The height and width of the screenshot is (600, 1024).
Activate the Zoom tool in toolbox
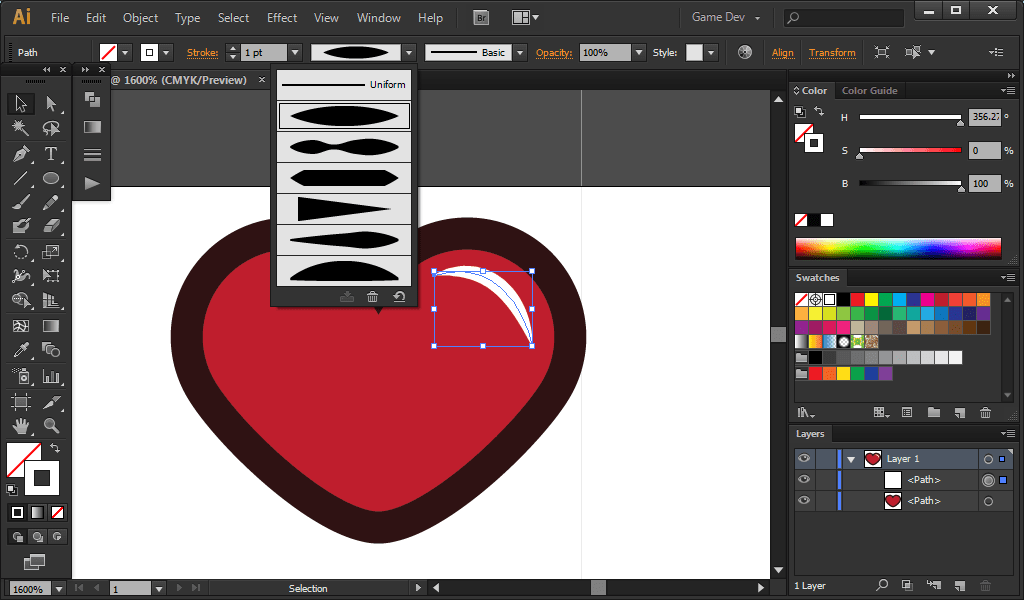pyautogui.click(x=51, y=426)
